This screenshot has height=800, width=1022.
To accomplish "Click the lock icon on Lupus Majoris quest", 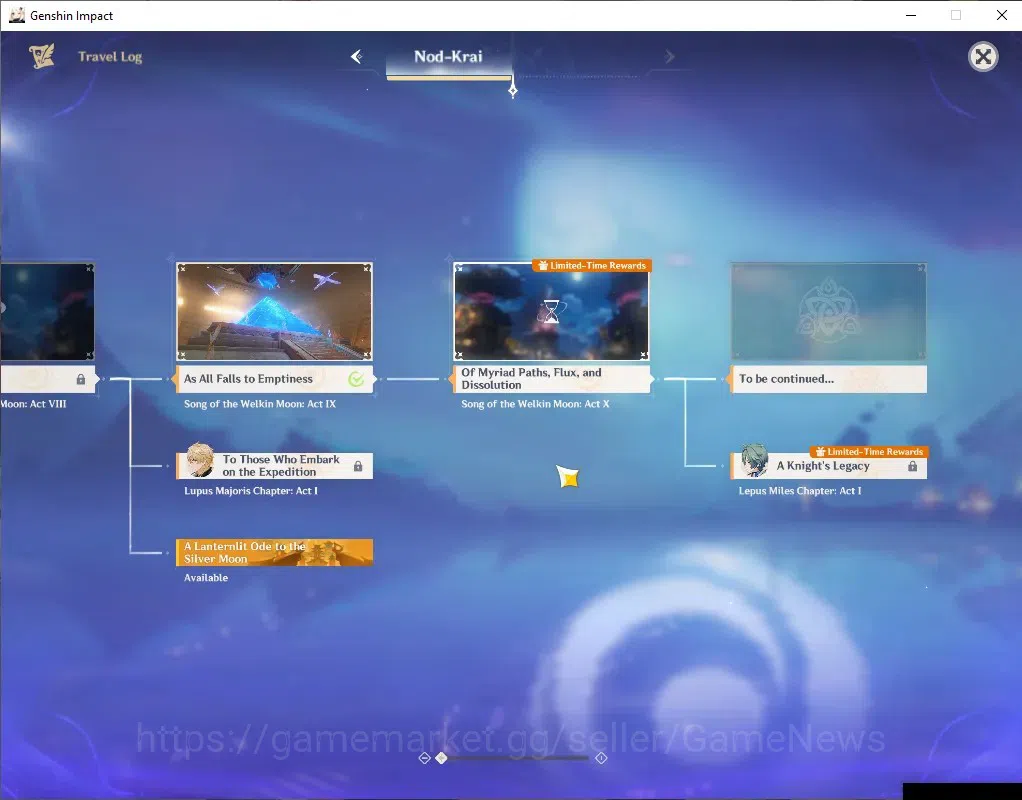I will point(358,466).
